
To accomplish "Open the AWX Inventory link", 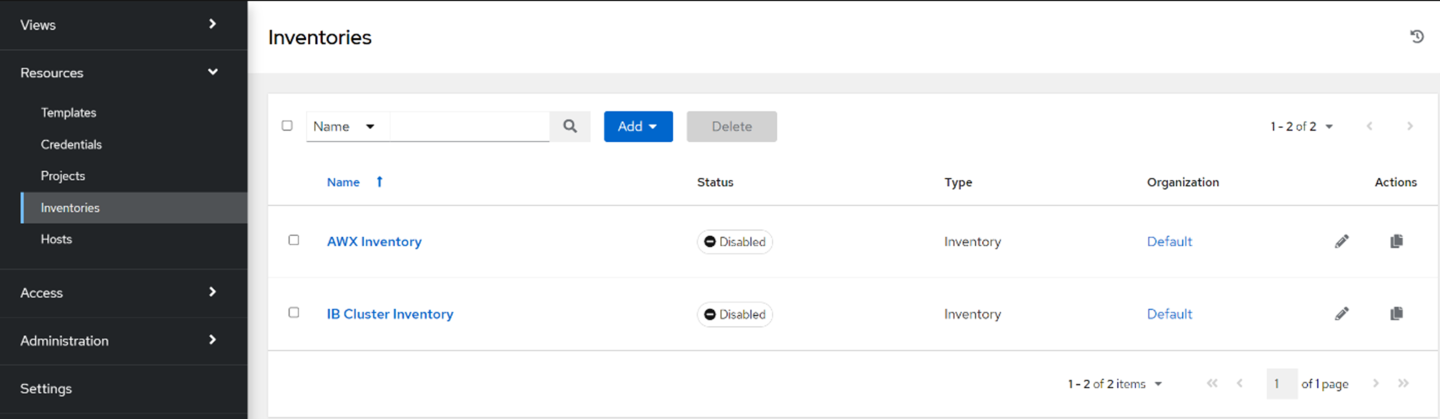I will (x=374, y=241).
